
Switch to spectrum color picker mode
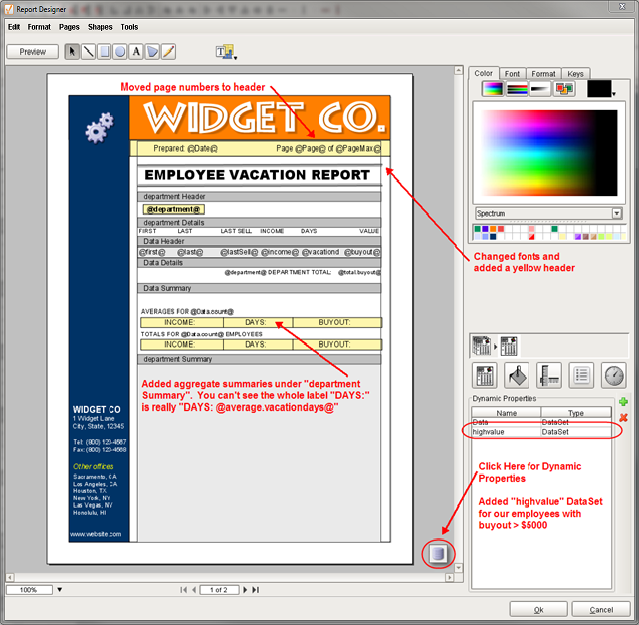click(493, 88)
